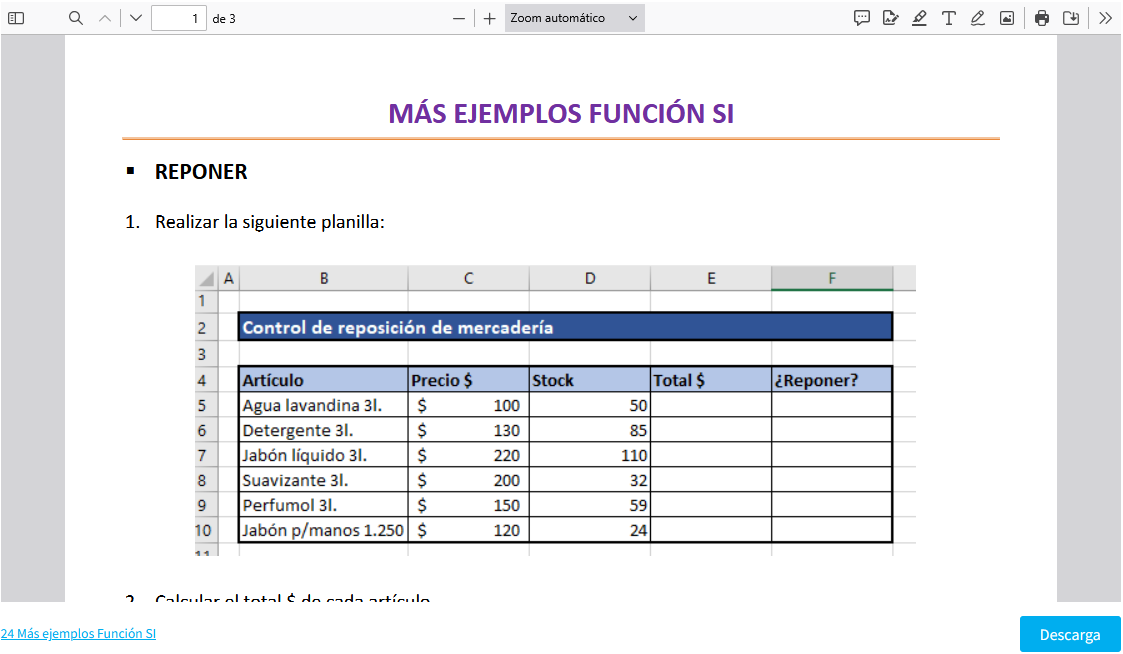This screenshot has width=1123, height=654.
Task: Zoom in on the document
Action: click(489, 18)
